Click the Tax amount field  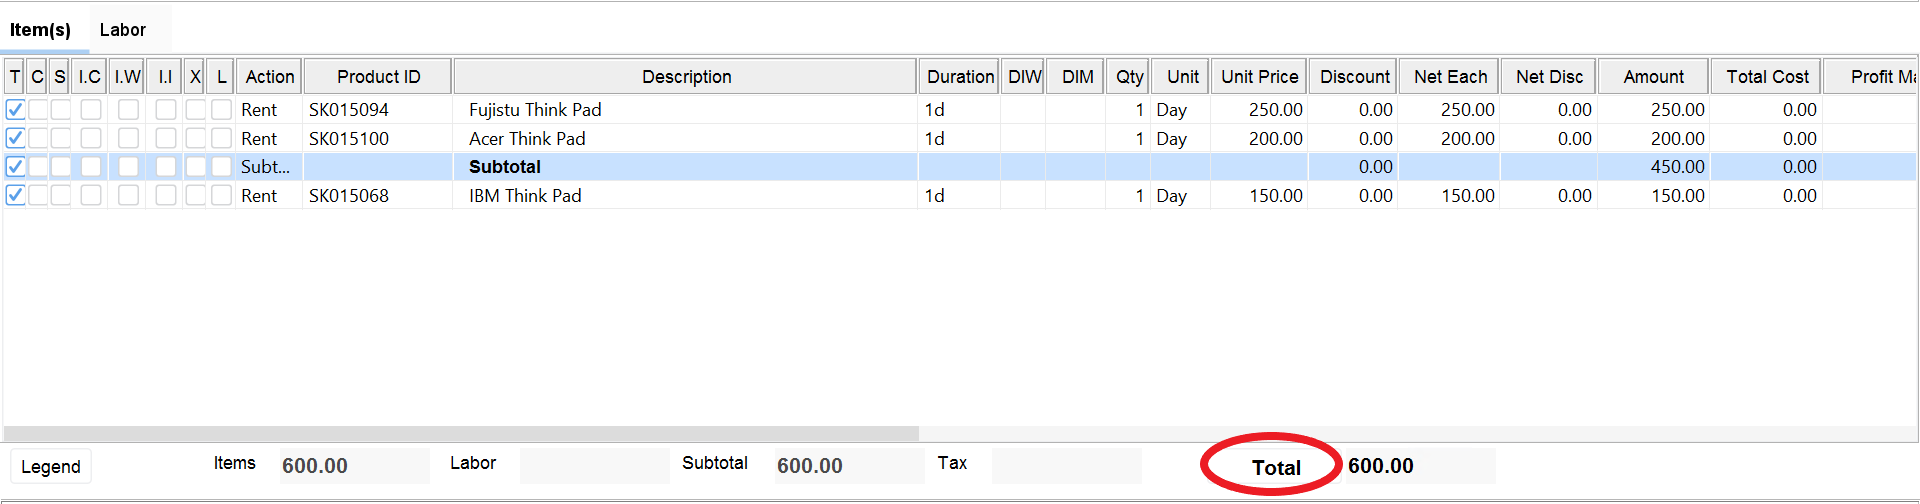tap(1066, 466)
